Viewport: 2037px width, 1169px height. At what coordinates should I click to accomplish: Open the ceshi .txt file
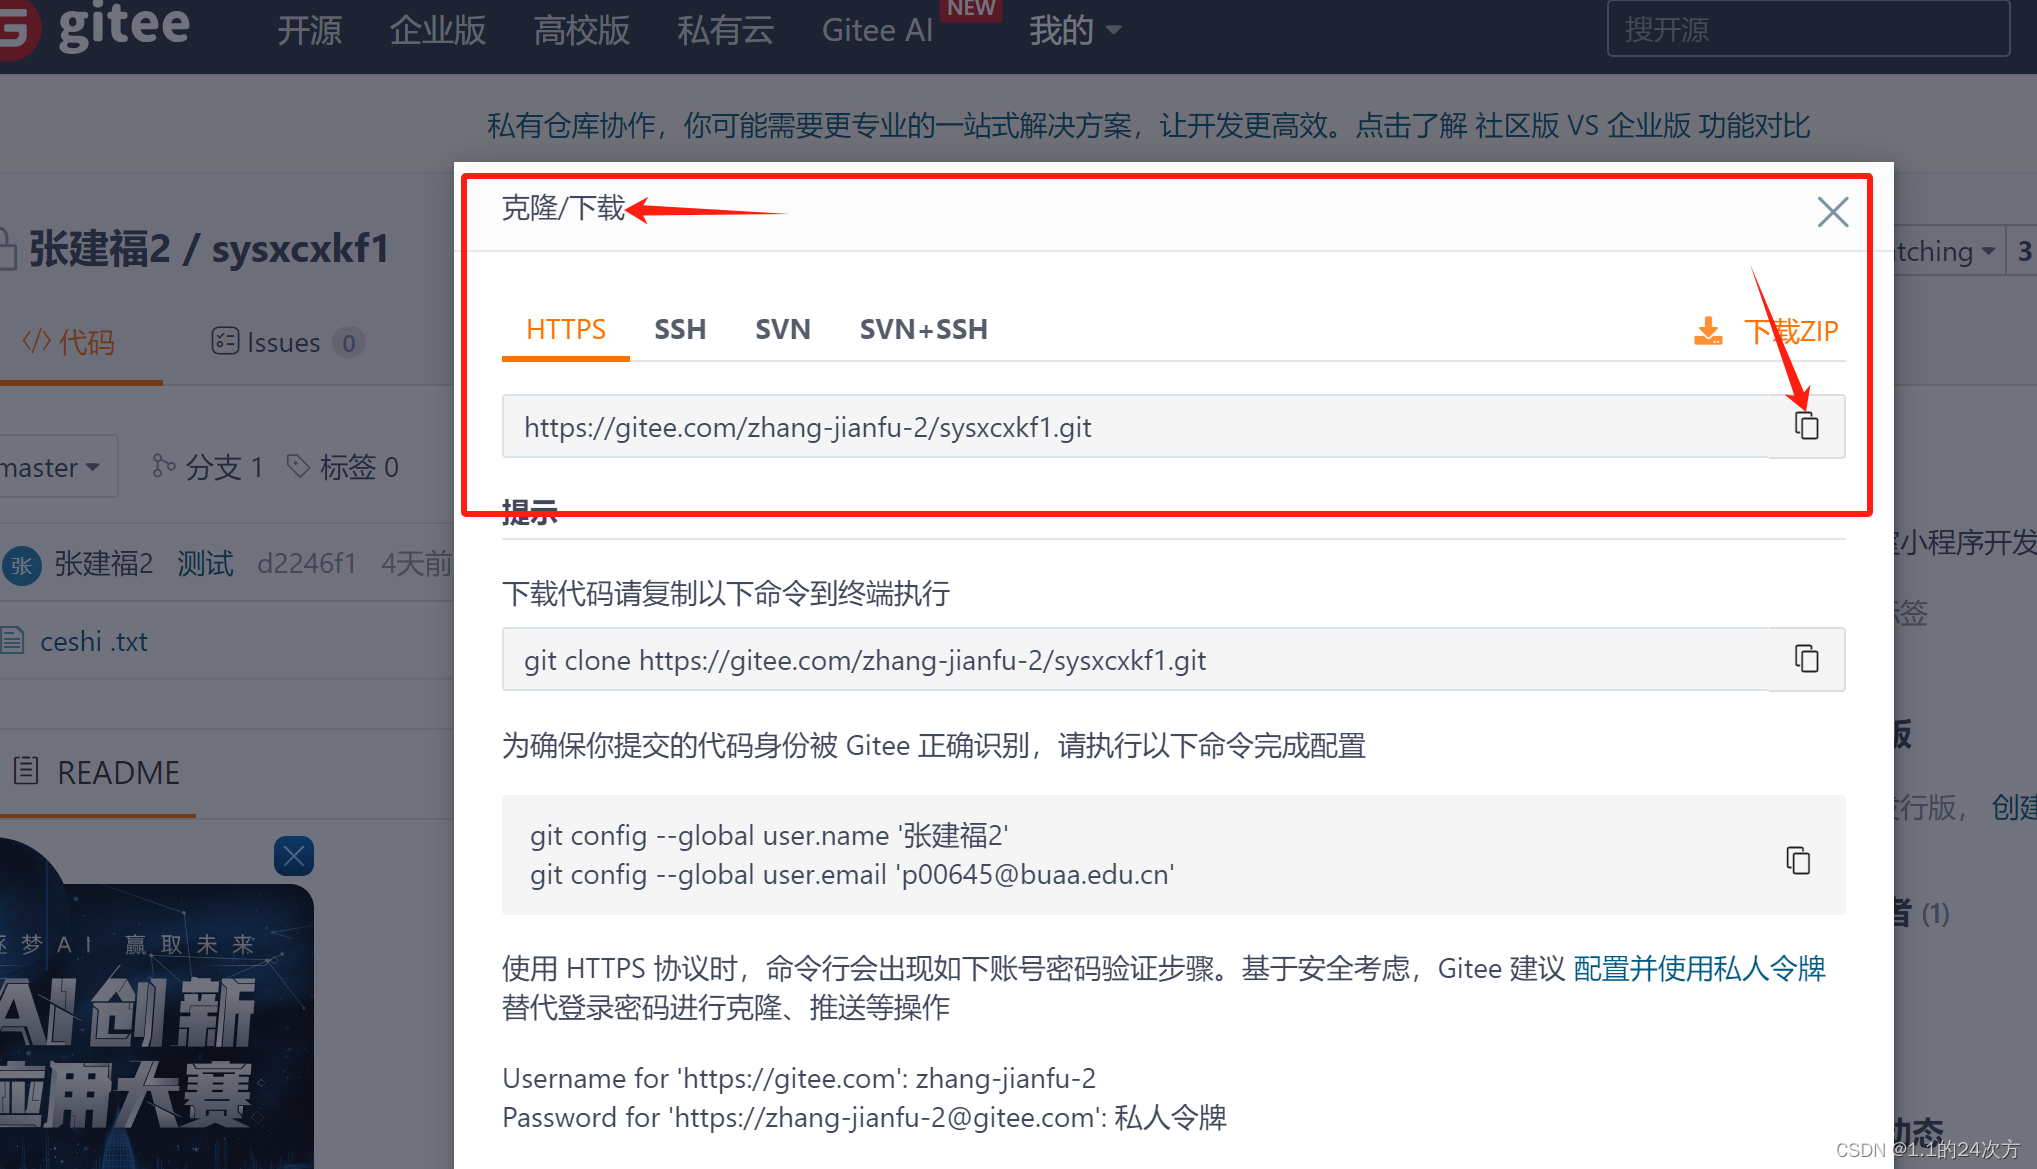93,641
